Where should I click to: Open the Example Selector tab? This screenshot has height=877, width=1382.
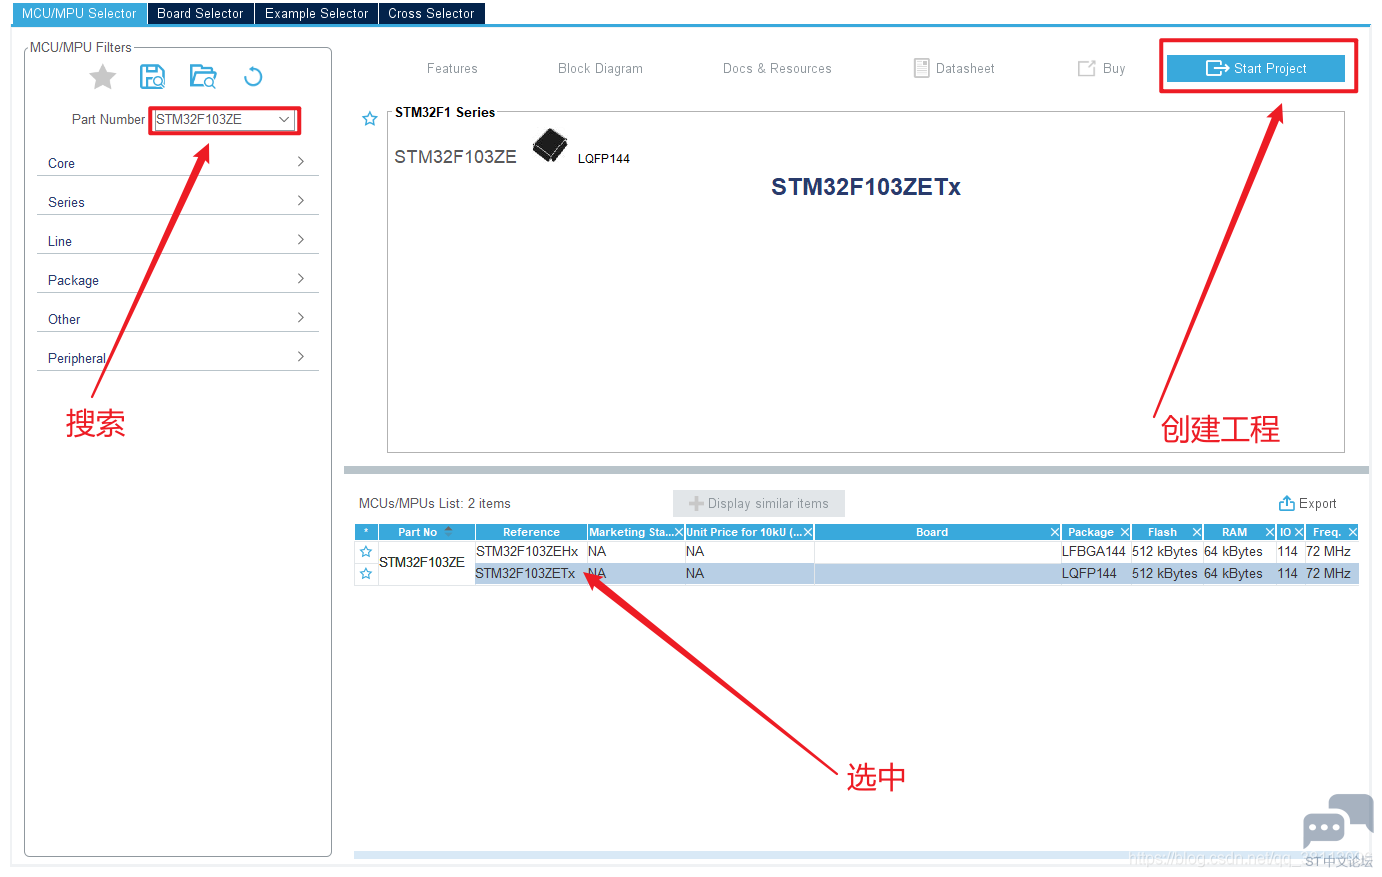pos(317,13)
